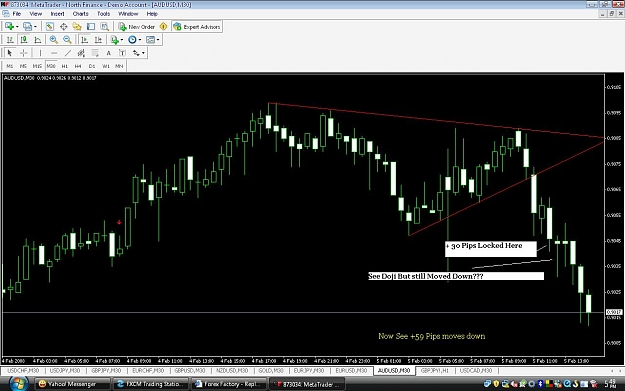Switch timeframe to H1

click(65, 66)
